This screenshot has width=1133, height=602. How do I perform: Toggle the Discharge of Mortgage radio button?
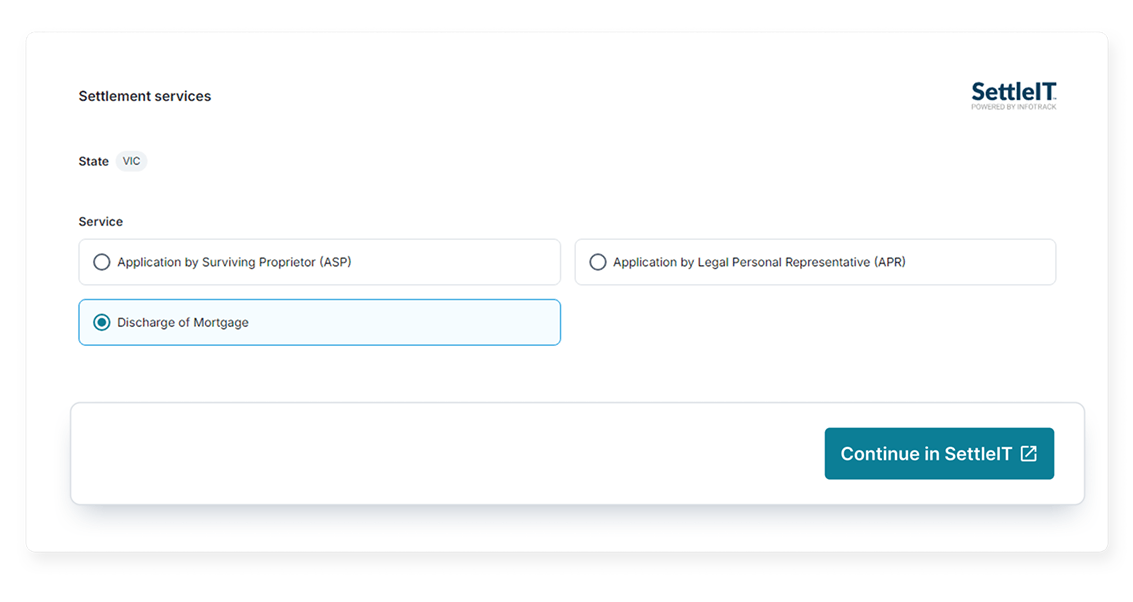click(101, 322)
